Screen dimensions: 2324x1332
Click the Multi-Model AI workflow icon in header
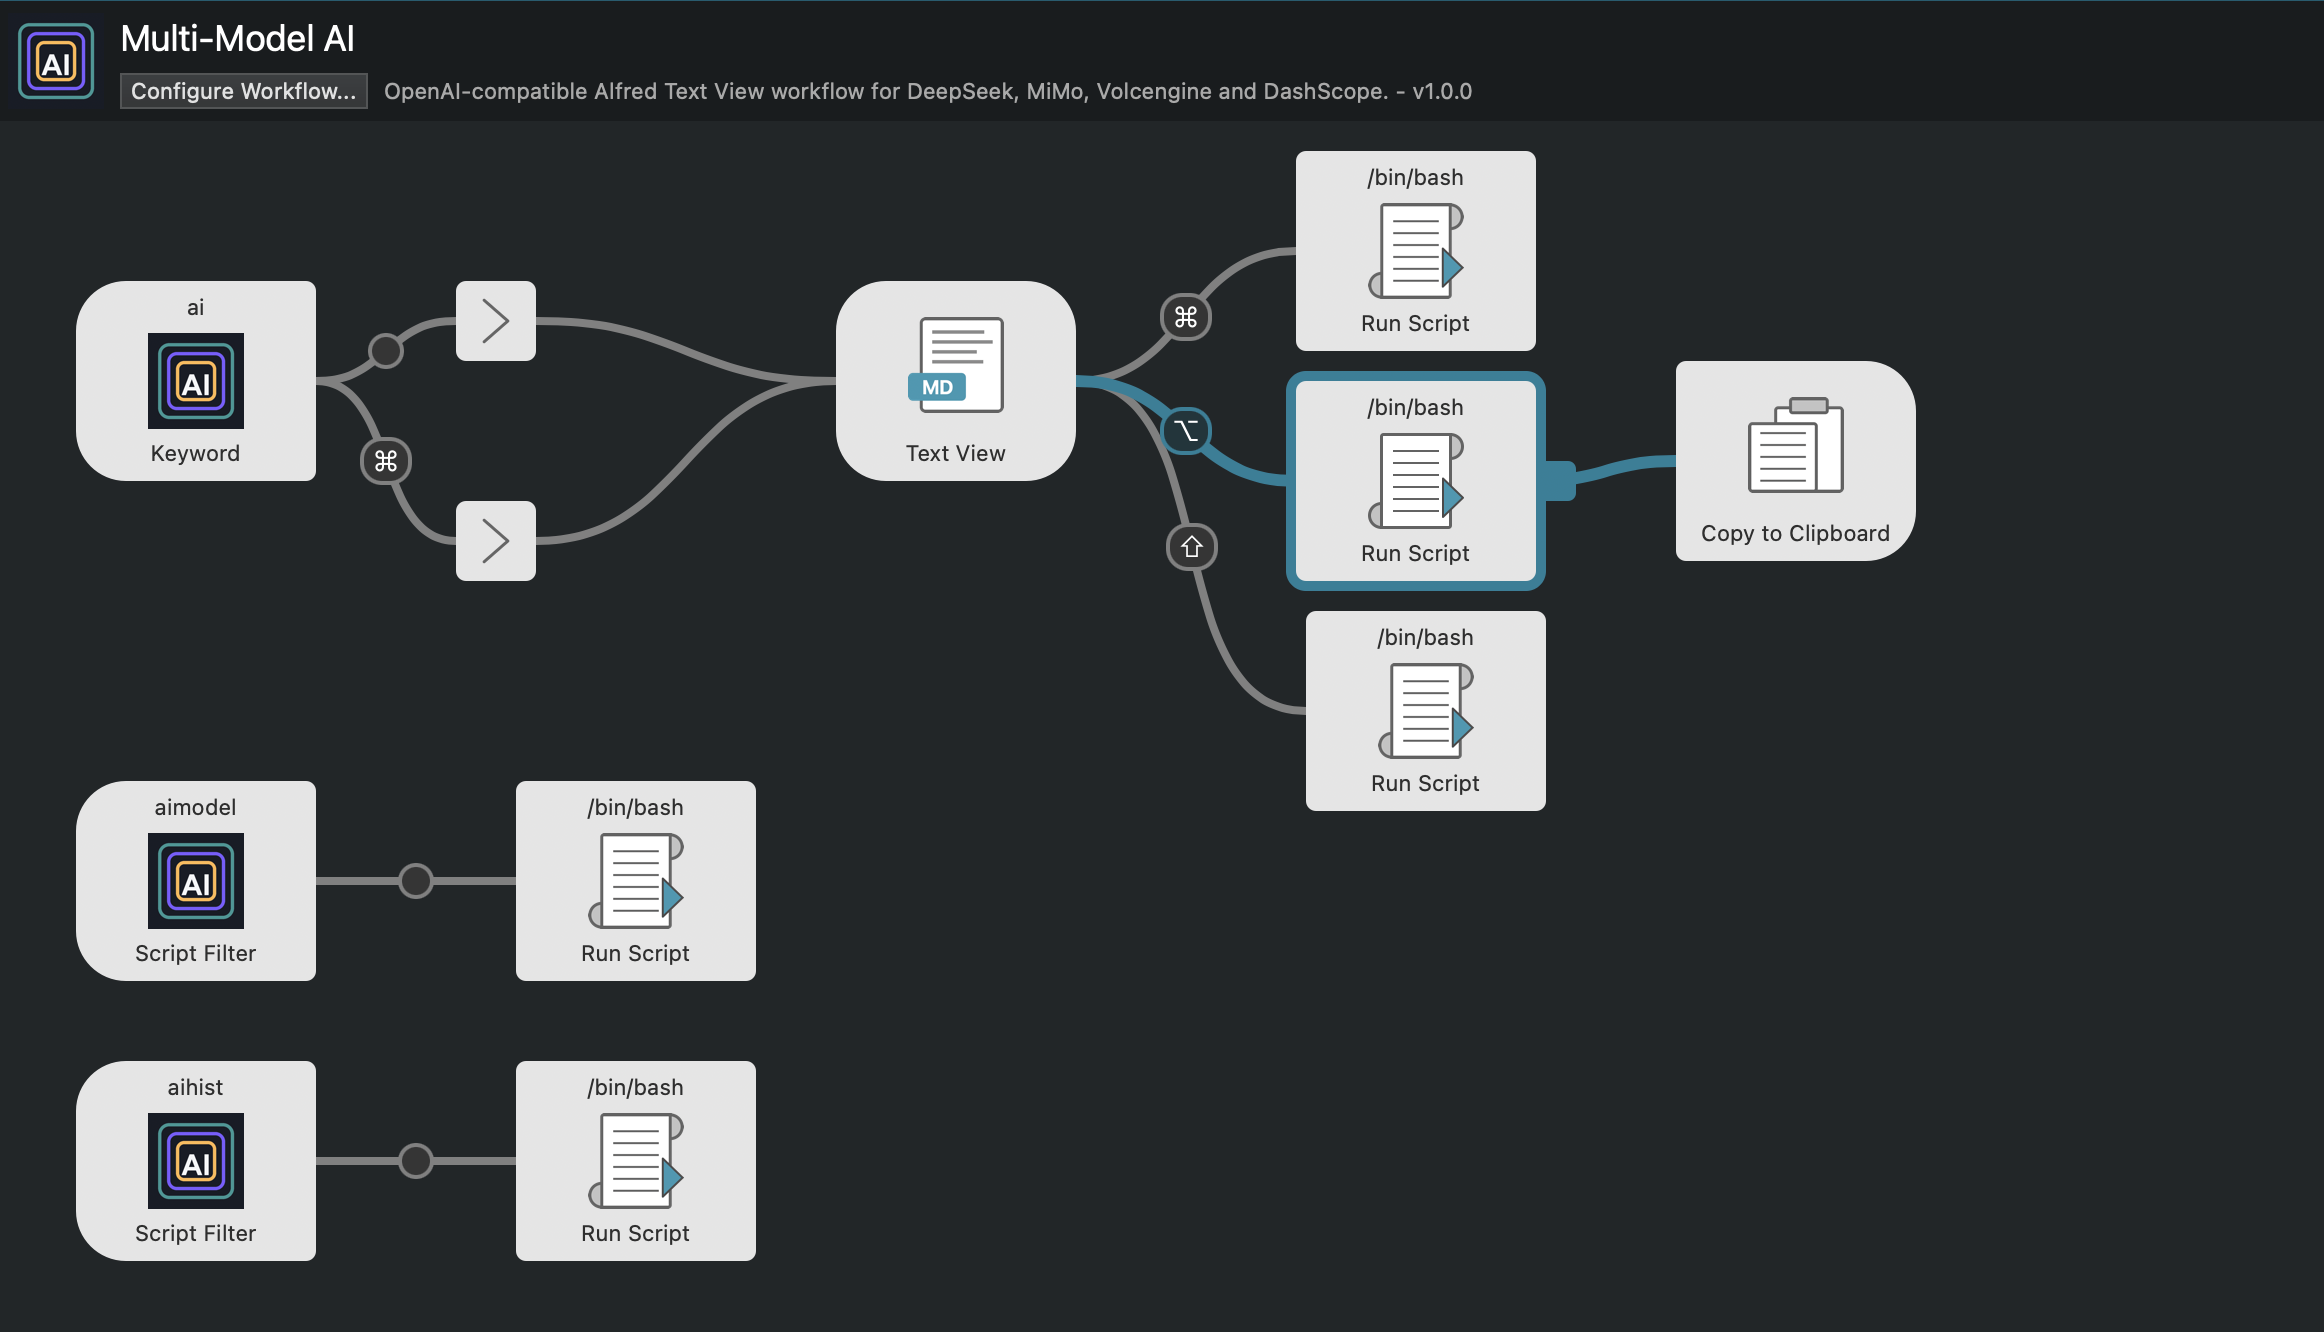pyautogui.click(x=56, y=62)
